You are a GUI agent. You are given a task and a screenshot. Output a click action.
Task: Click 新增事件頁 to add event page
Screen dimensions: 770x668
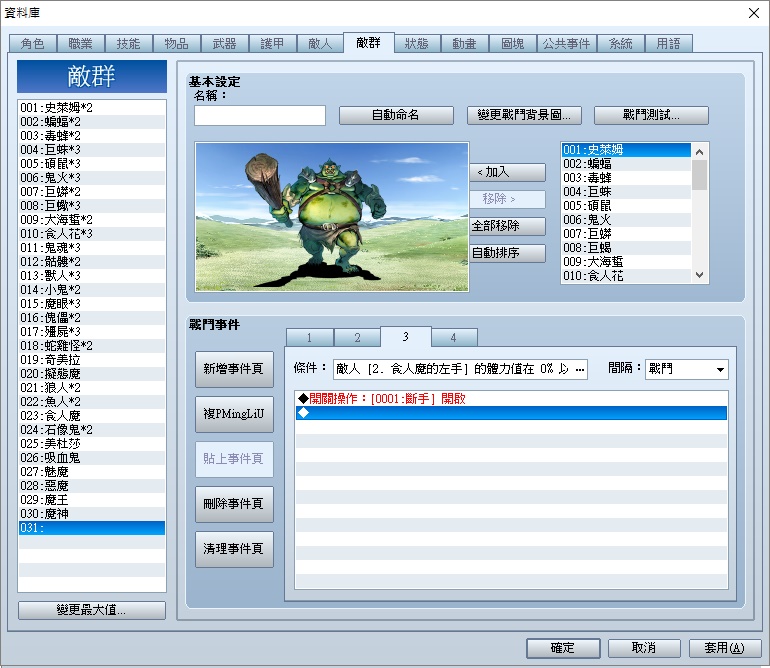(x=234, y=369)
